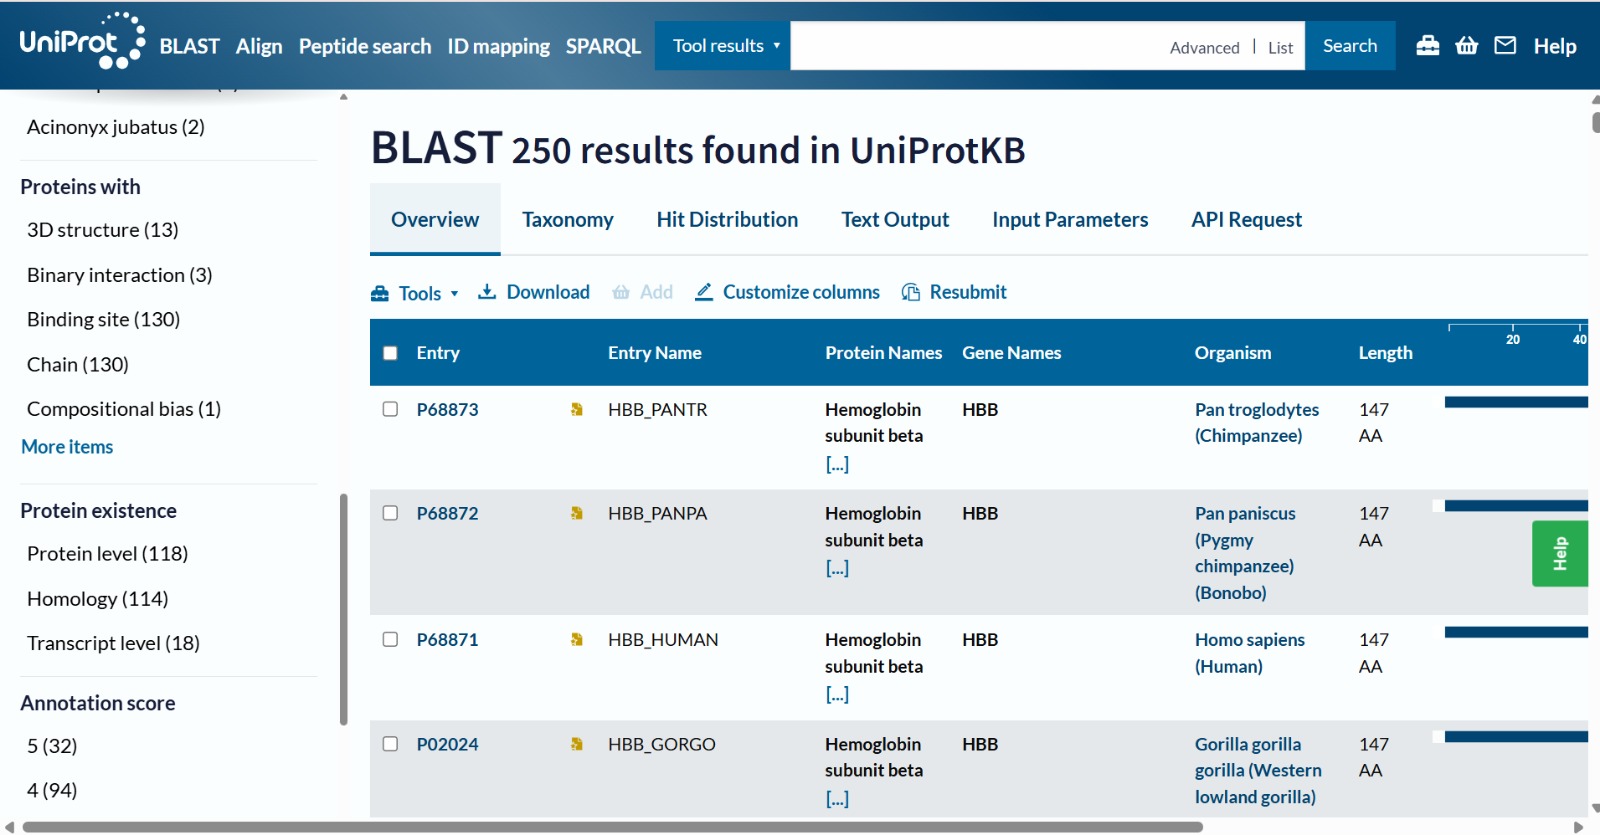Open the basket icon in header
Viewport: 1600px width, 835px height.
(1466, 46)
